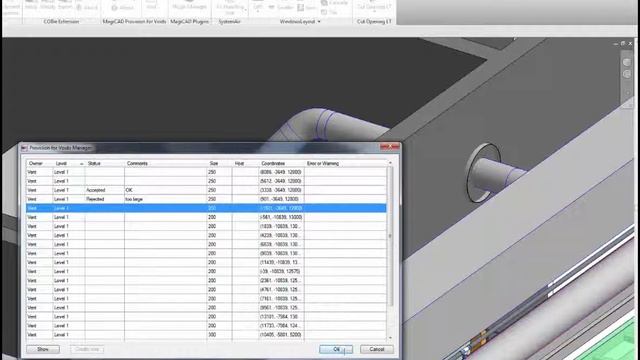
Task: Select the highlighted blue row
Action: pos(206,208)
